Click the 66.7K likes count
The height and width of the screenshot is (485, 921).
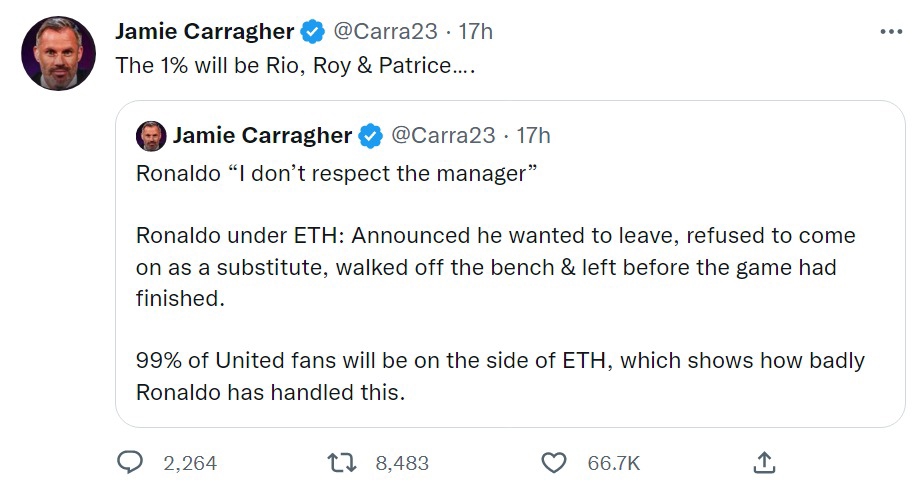[x=613, y=463]
